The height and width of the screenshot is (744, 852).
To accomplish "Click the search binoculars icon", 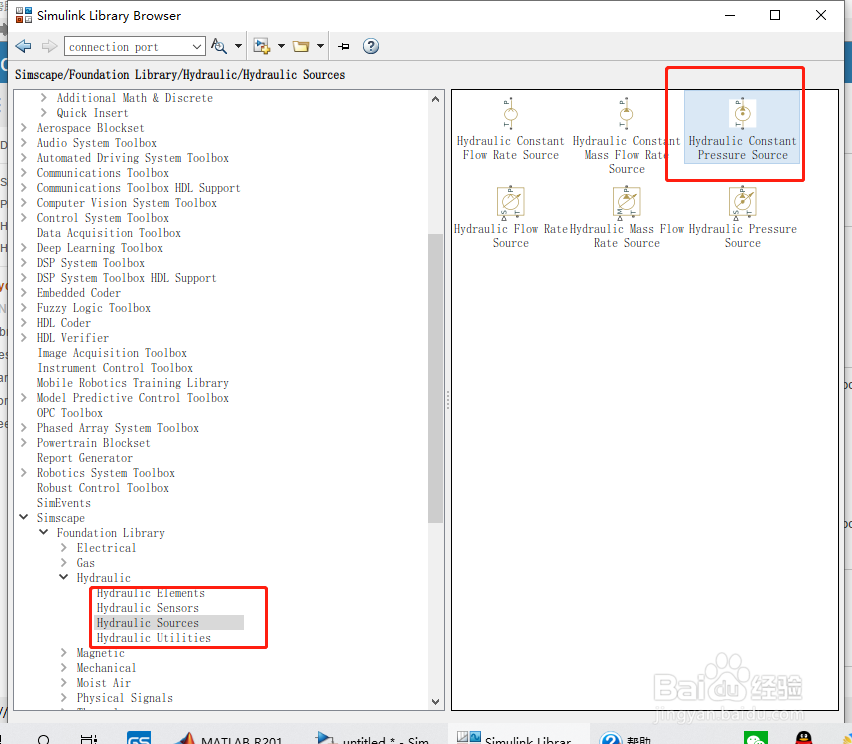I will pyautogui.click(x=219, y=46).
